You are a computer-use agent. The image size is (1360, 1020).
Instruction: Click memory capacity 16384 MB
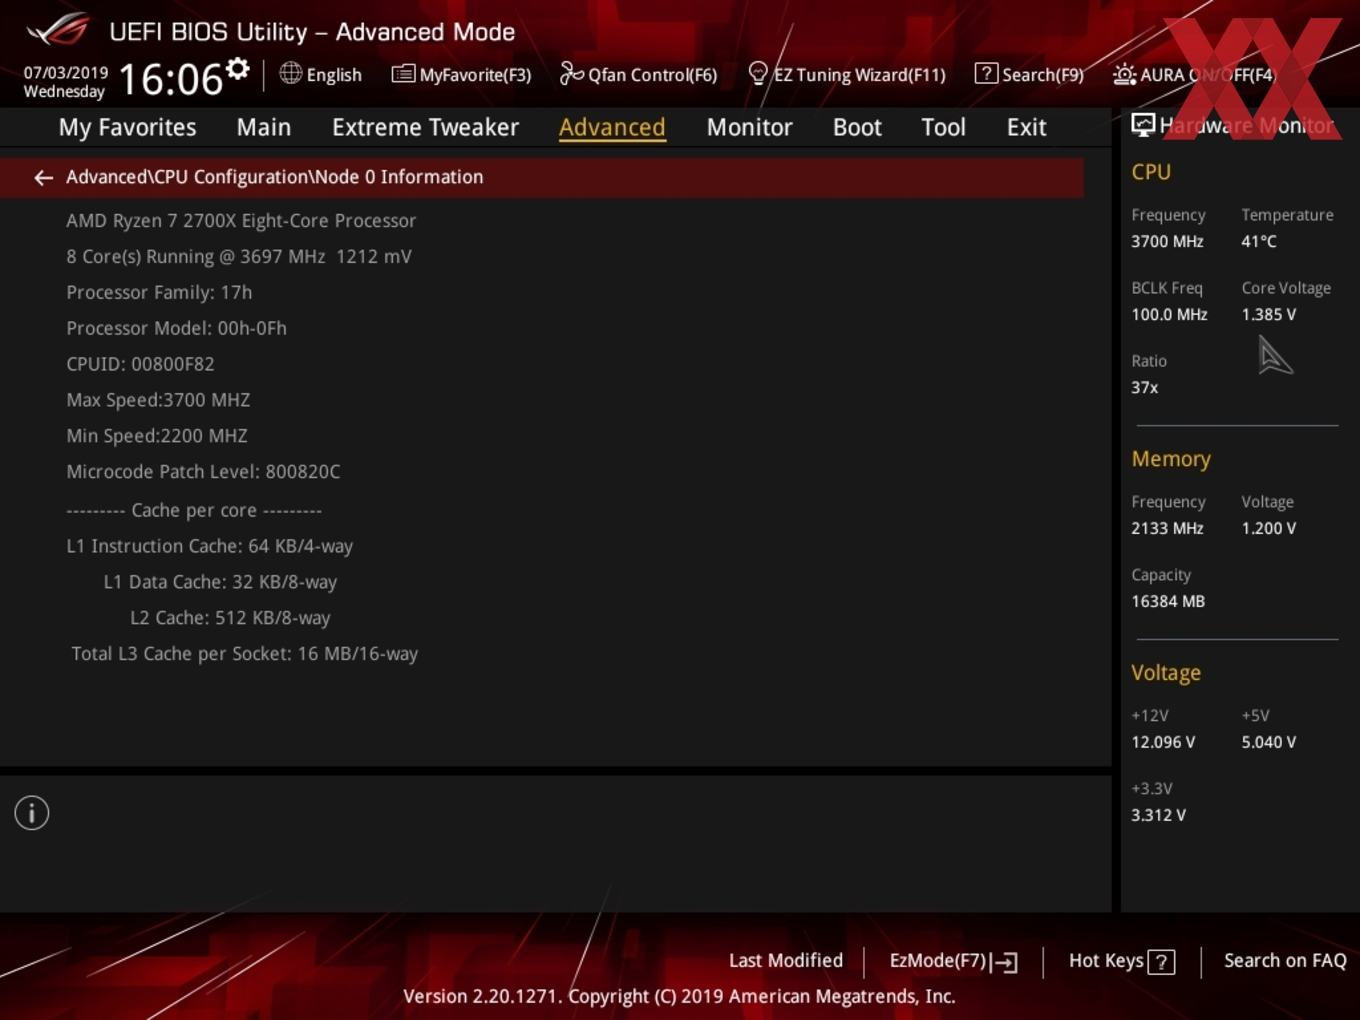point(1168,601)
